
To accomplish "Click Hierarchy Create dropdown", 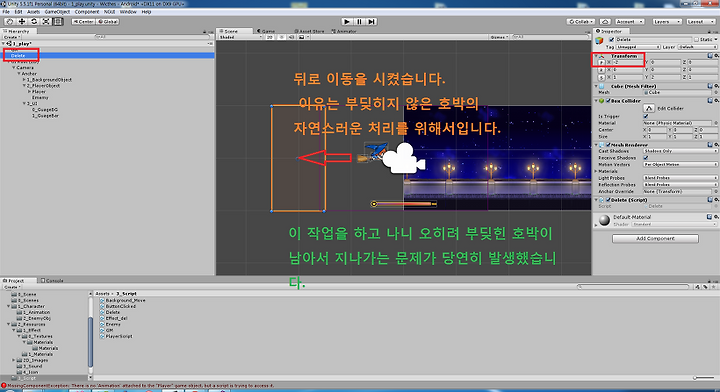I will tap(11, 37).
